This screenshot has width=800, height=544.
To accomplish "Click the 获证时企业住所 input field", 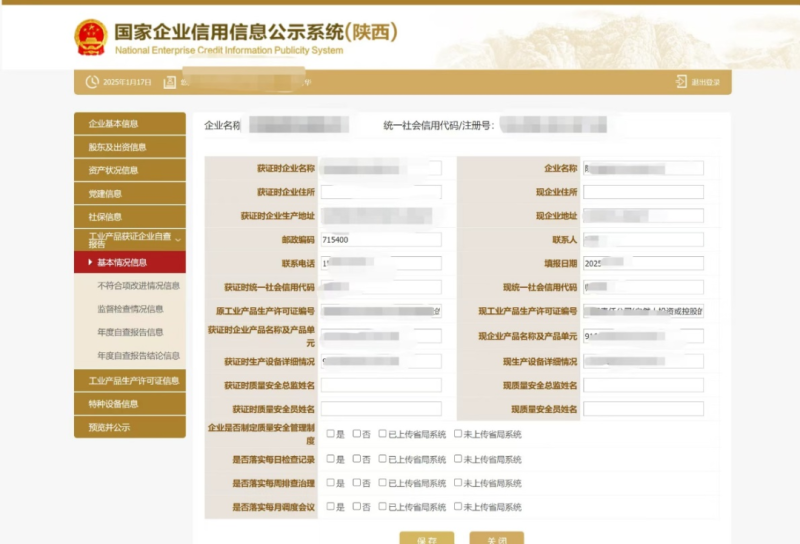I will (x=381, y=192).
